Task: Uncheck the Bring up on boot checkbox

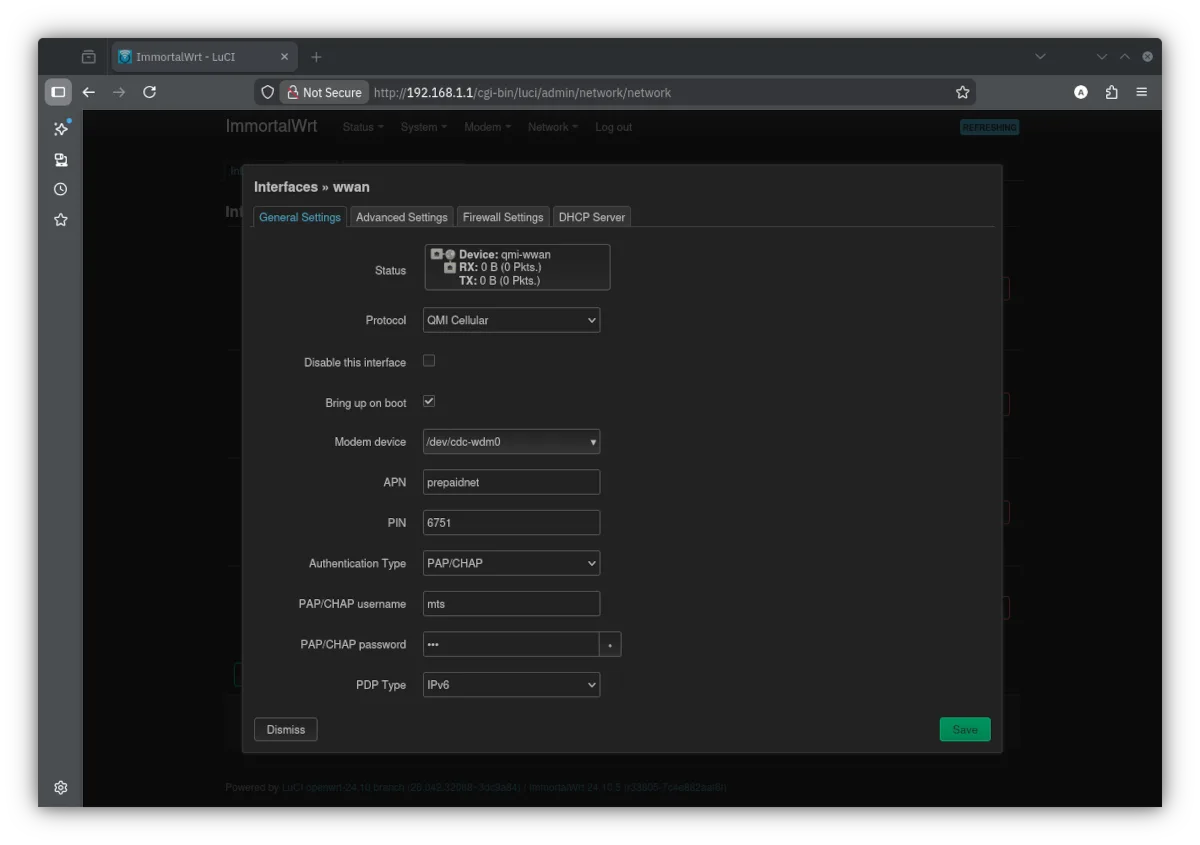Action: pos(429,401)
